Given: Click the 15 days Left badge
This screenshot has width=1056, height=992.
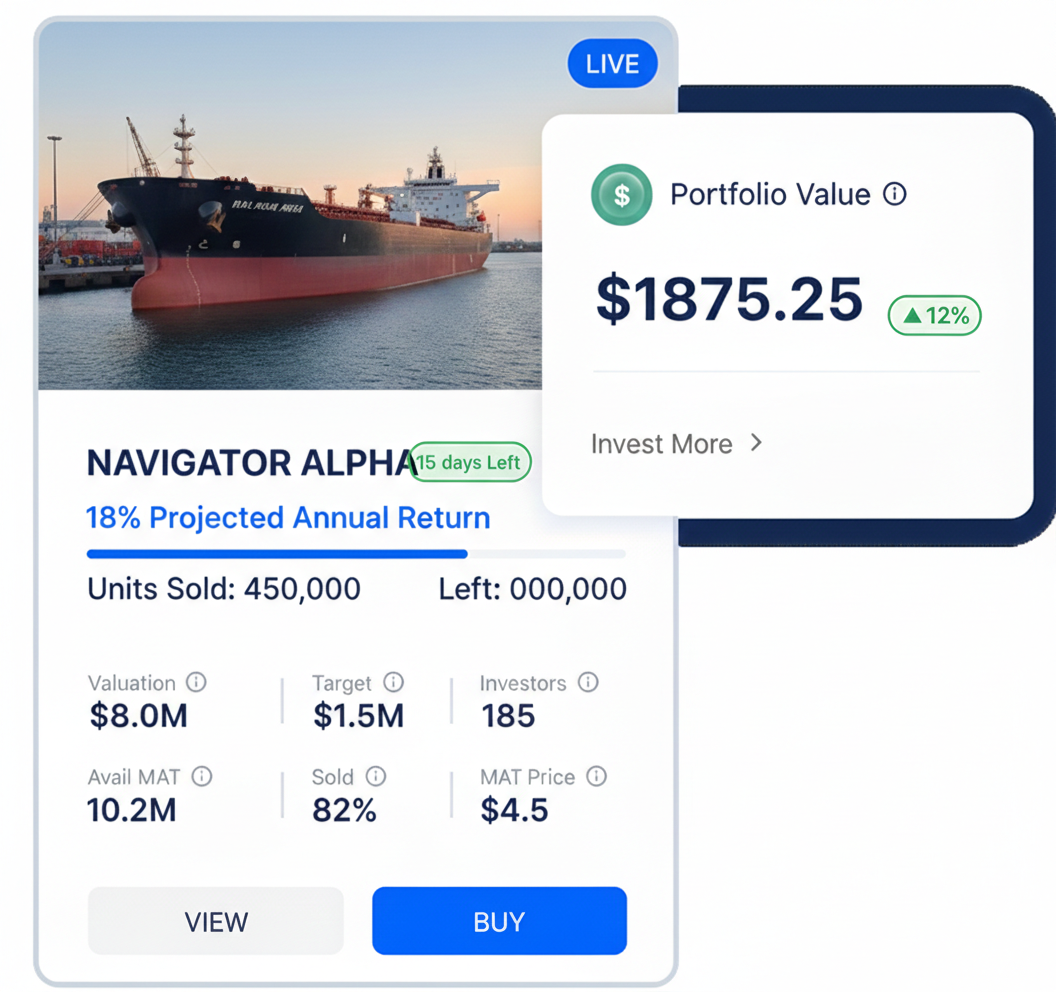Looking at the screenshot, I should coord(469,462).
